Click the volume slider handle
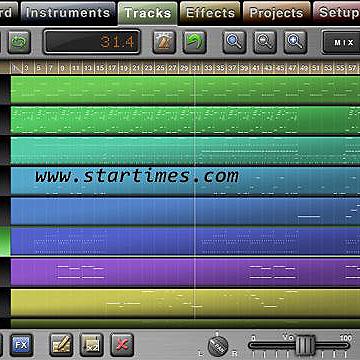This screenshot has height=360, width=360. pos(305,345)
